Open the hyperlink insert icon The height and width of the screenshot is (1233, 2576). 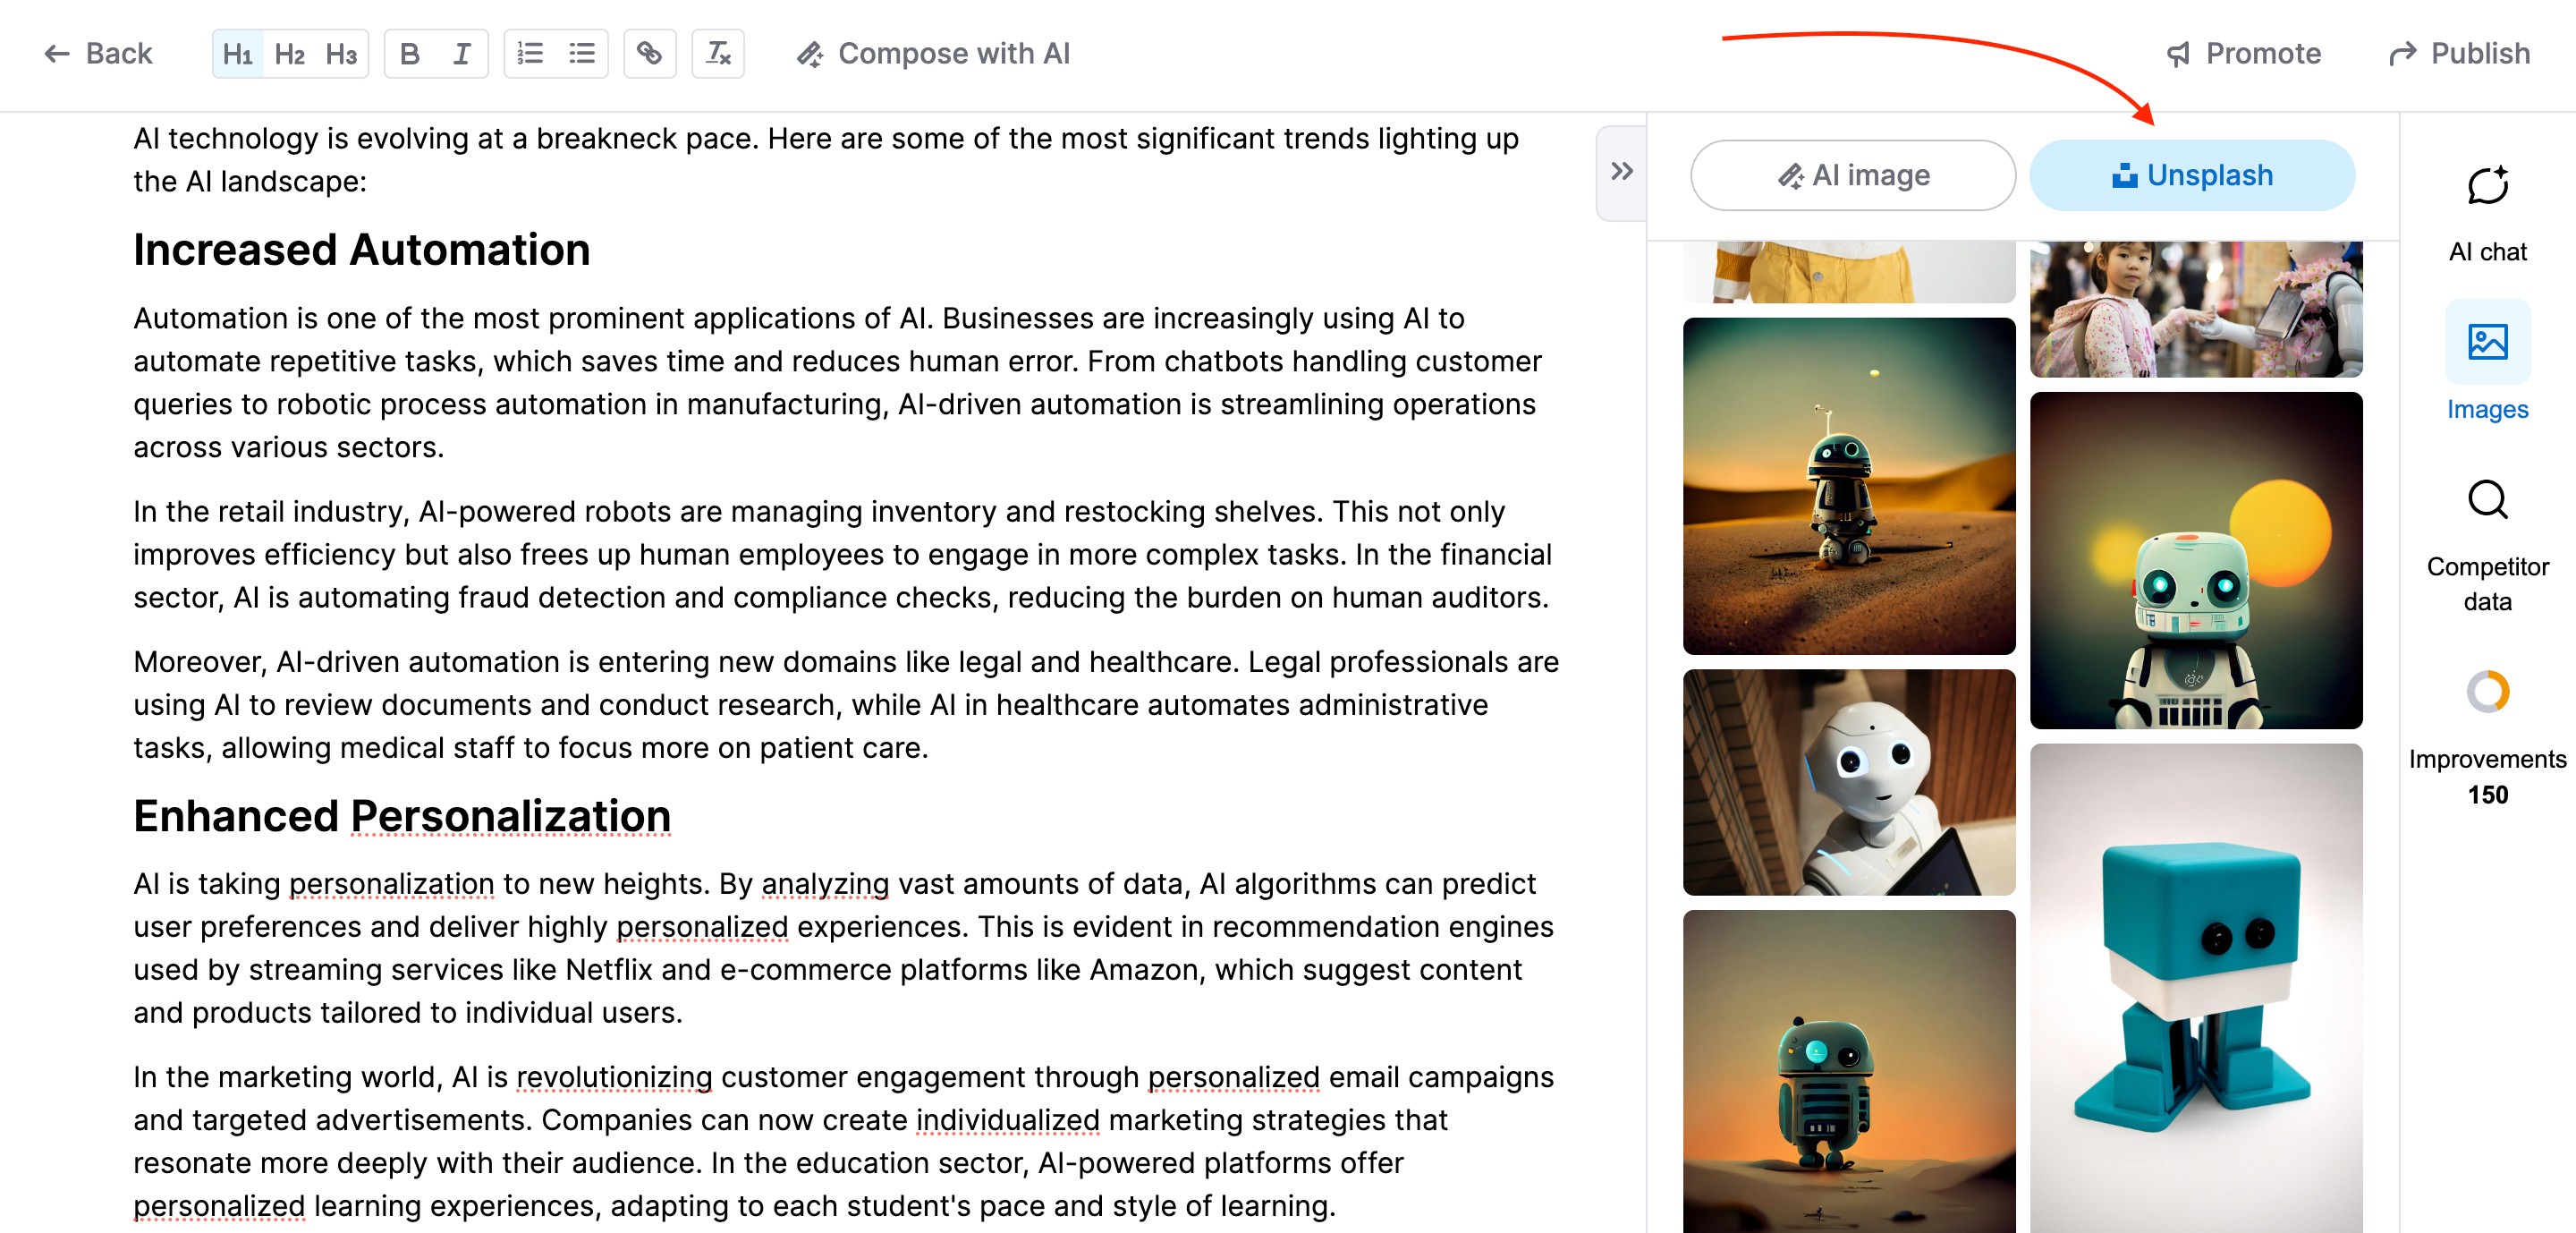coord(648,53)
